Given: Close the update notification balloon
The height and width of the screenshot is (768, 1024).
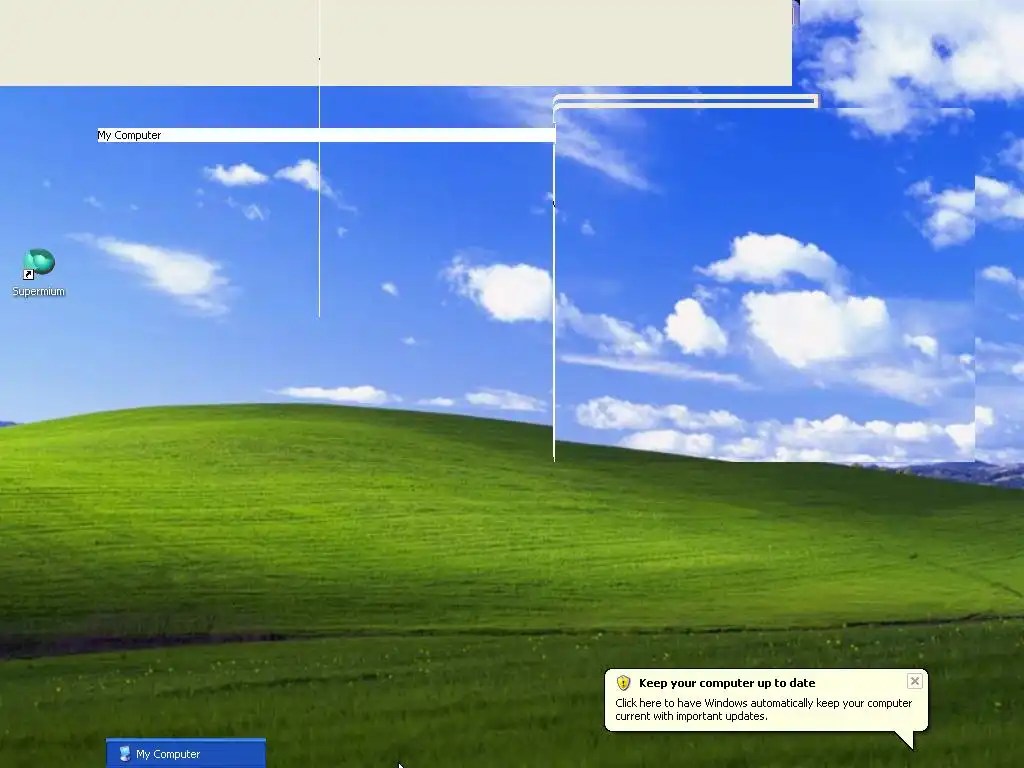Looking at the screenshot, I should click(x=914, y=681).
